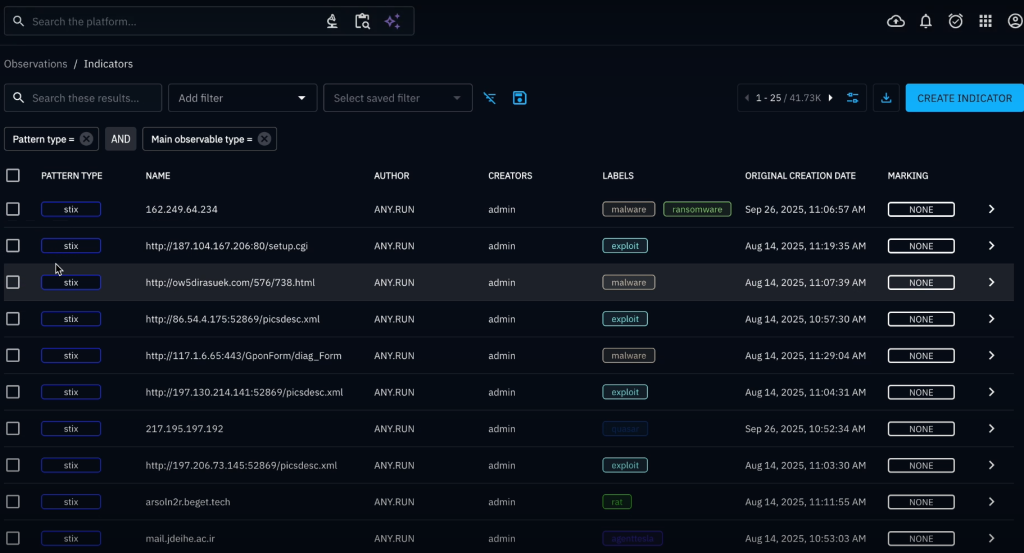
Task: Open list settings sliders icon
Action: click(853, 98)
